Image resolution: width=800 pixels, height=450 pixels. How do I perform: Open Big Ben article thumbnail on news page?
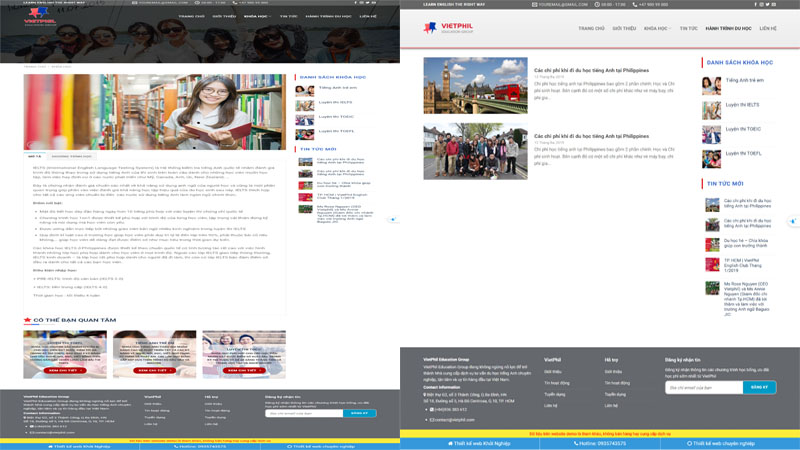pos(476,85)
